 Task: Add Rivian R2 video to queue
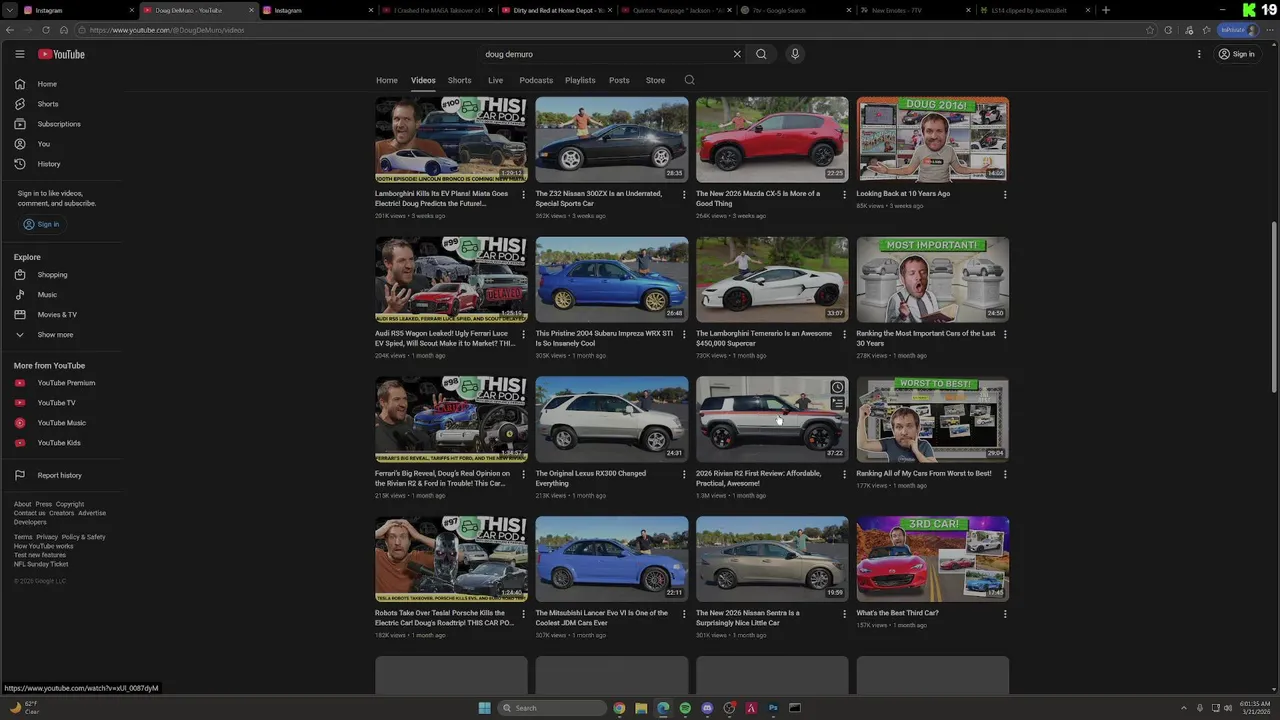tap(837, 403)
